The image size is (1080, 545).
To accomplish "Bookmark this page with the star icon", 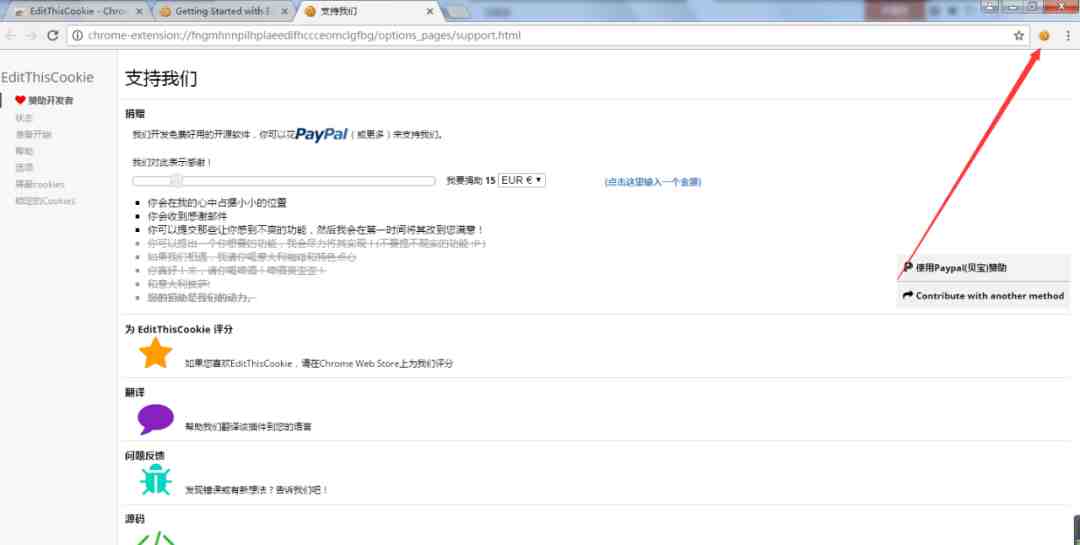I will pyautogui.click(x=1019, y=36).
